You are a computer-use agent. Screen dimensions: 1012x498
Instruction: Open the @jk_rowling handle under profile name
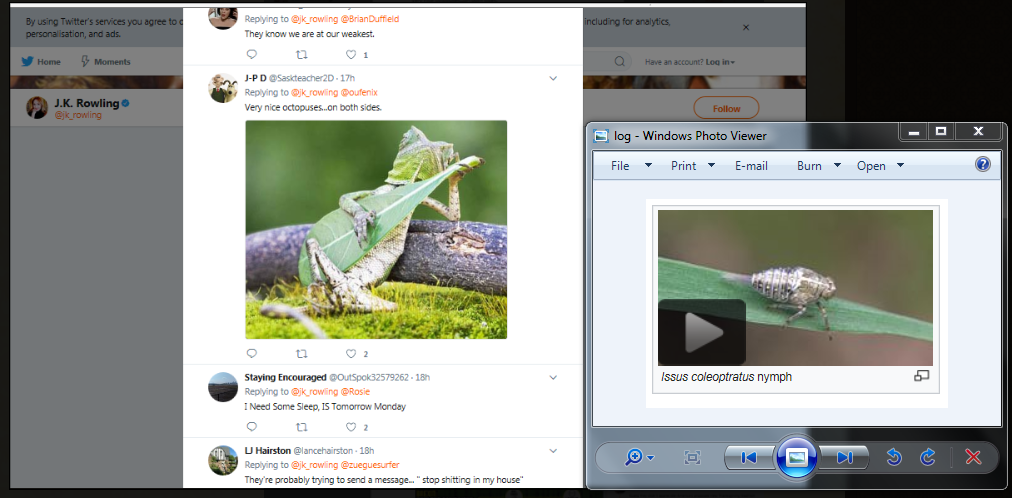[x=78, y=115]
